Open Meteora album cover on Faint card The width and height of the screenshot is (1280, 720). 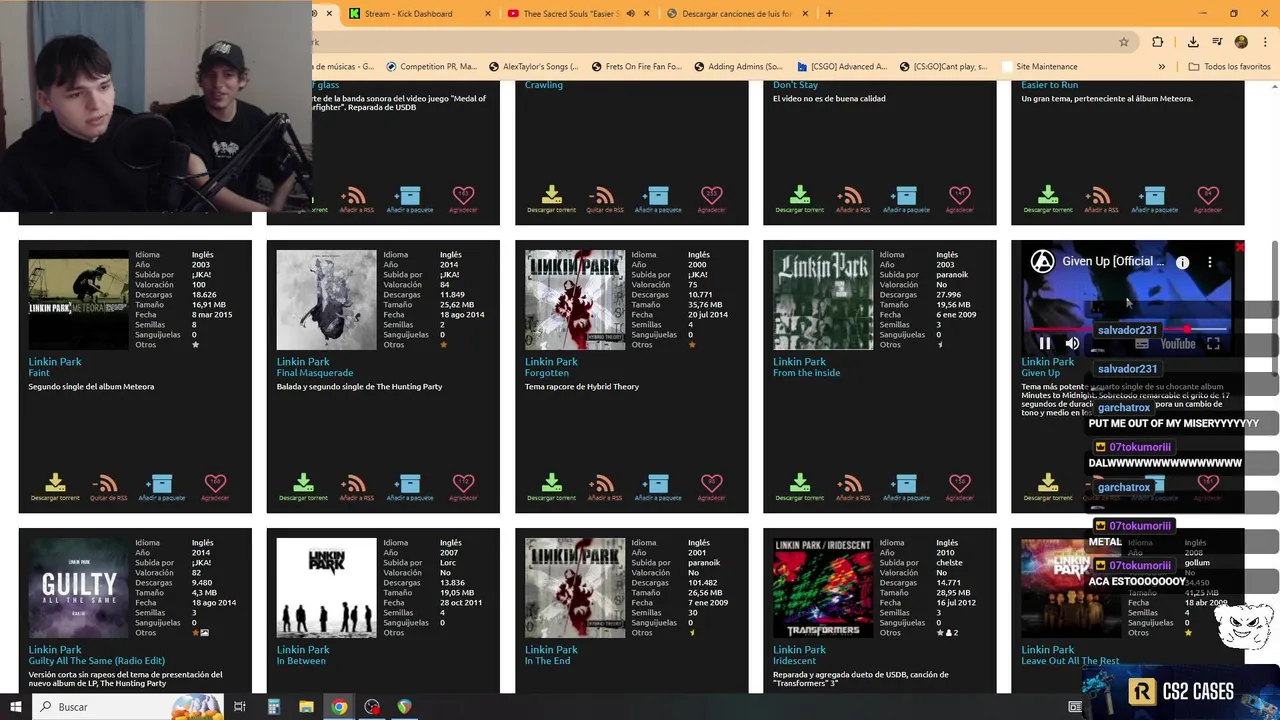click(x=78, y=300)
